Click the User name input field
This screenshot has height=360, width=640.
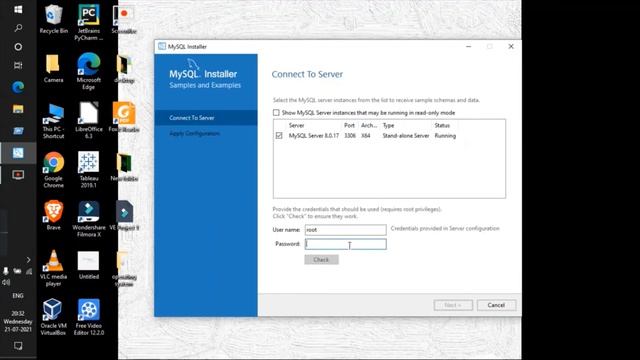point(345,230)
